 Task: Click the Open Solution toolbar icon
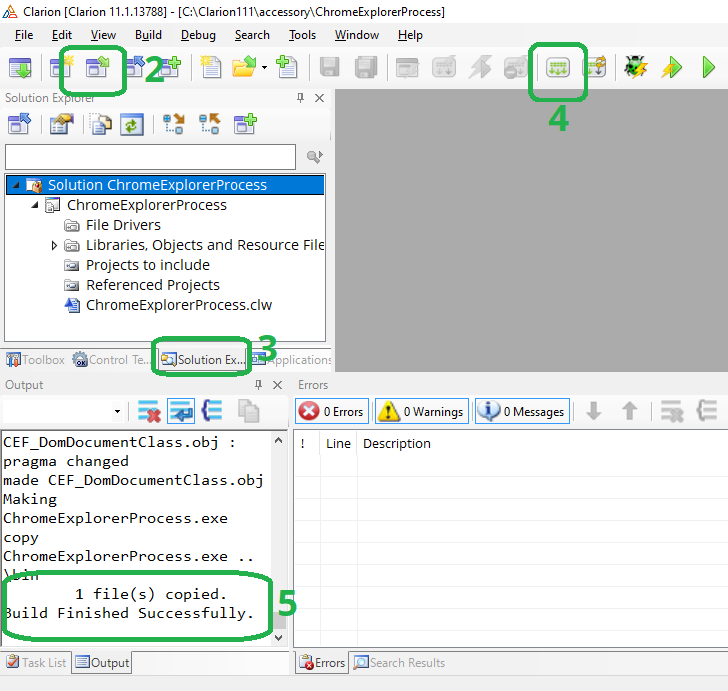pos(98,68)
